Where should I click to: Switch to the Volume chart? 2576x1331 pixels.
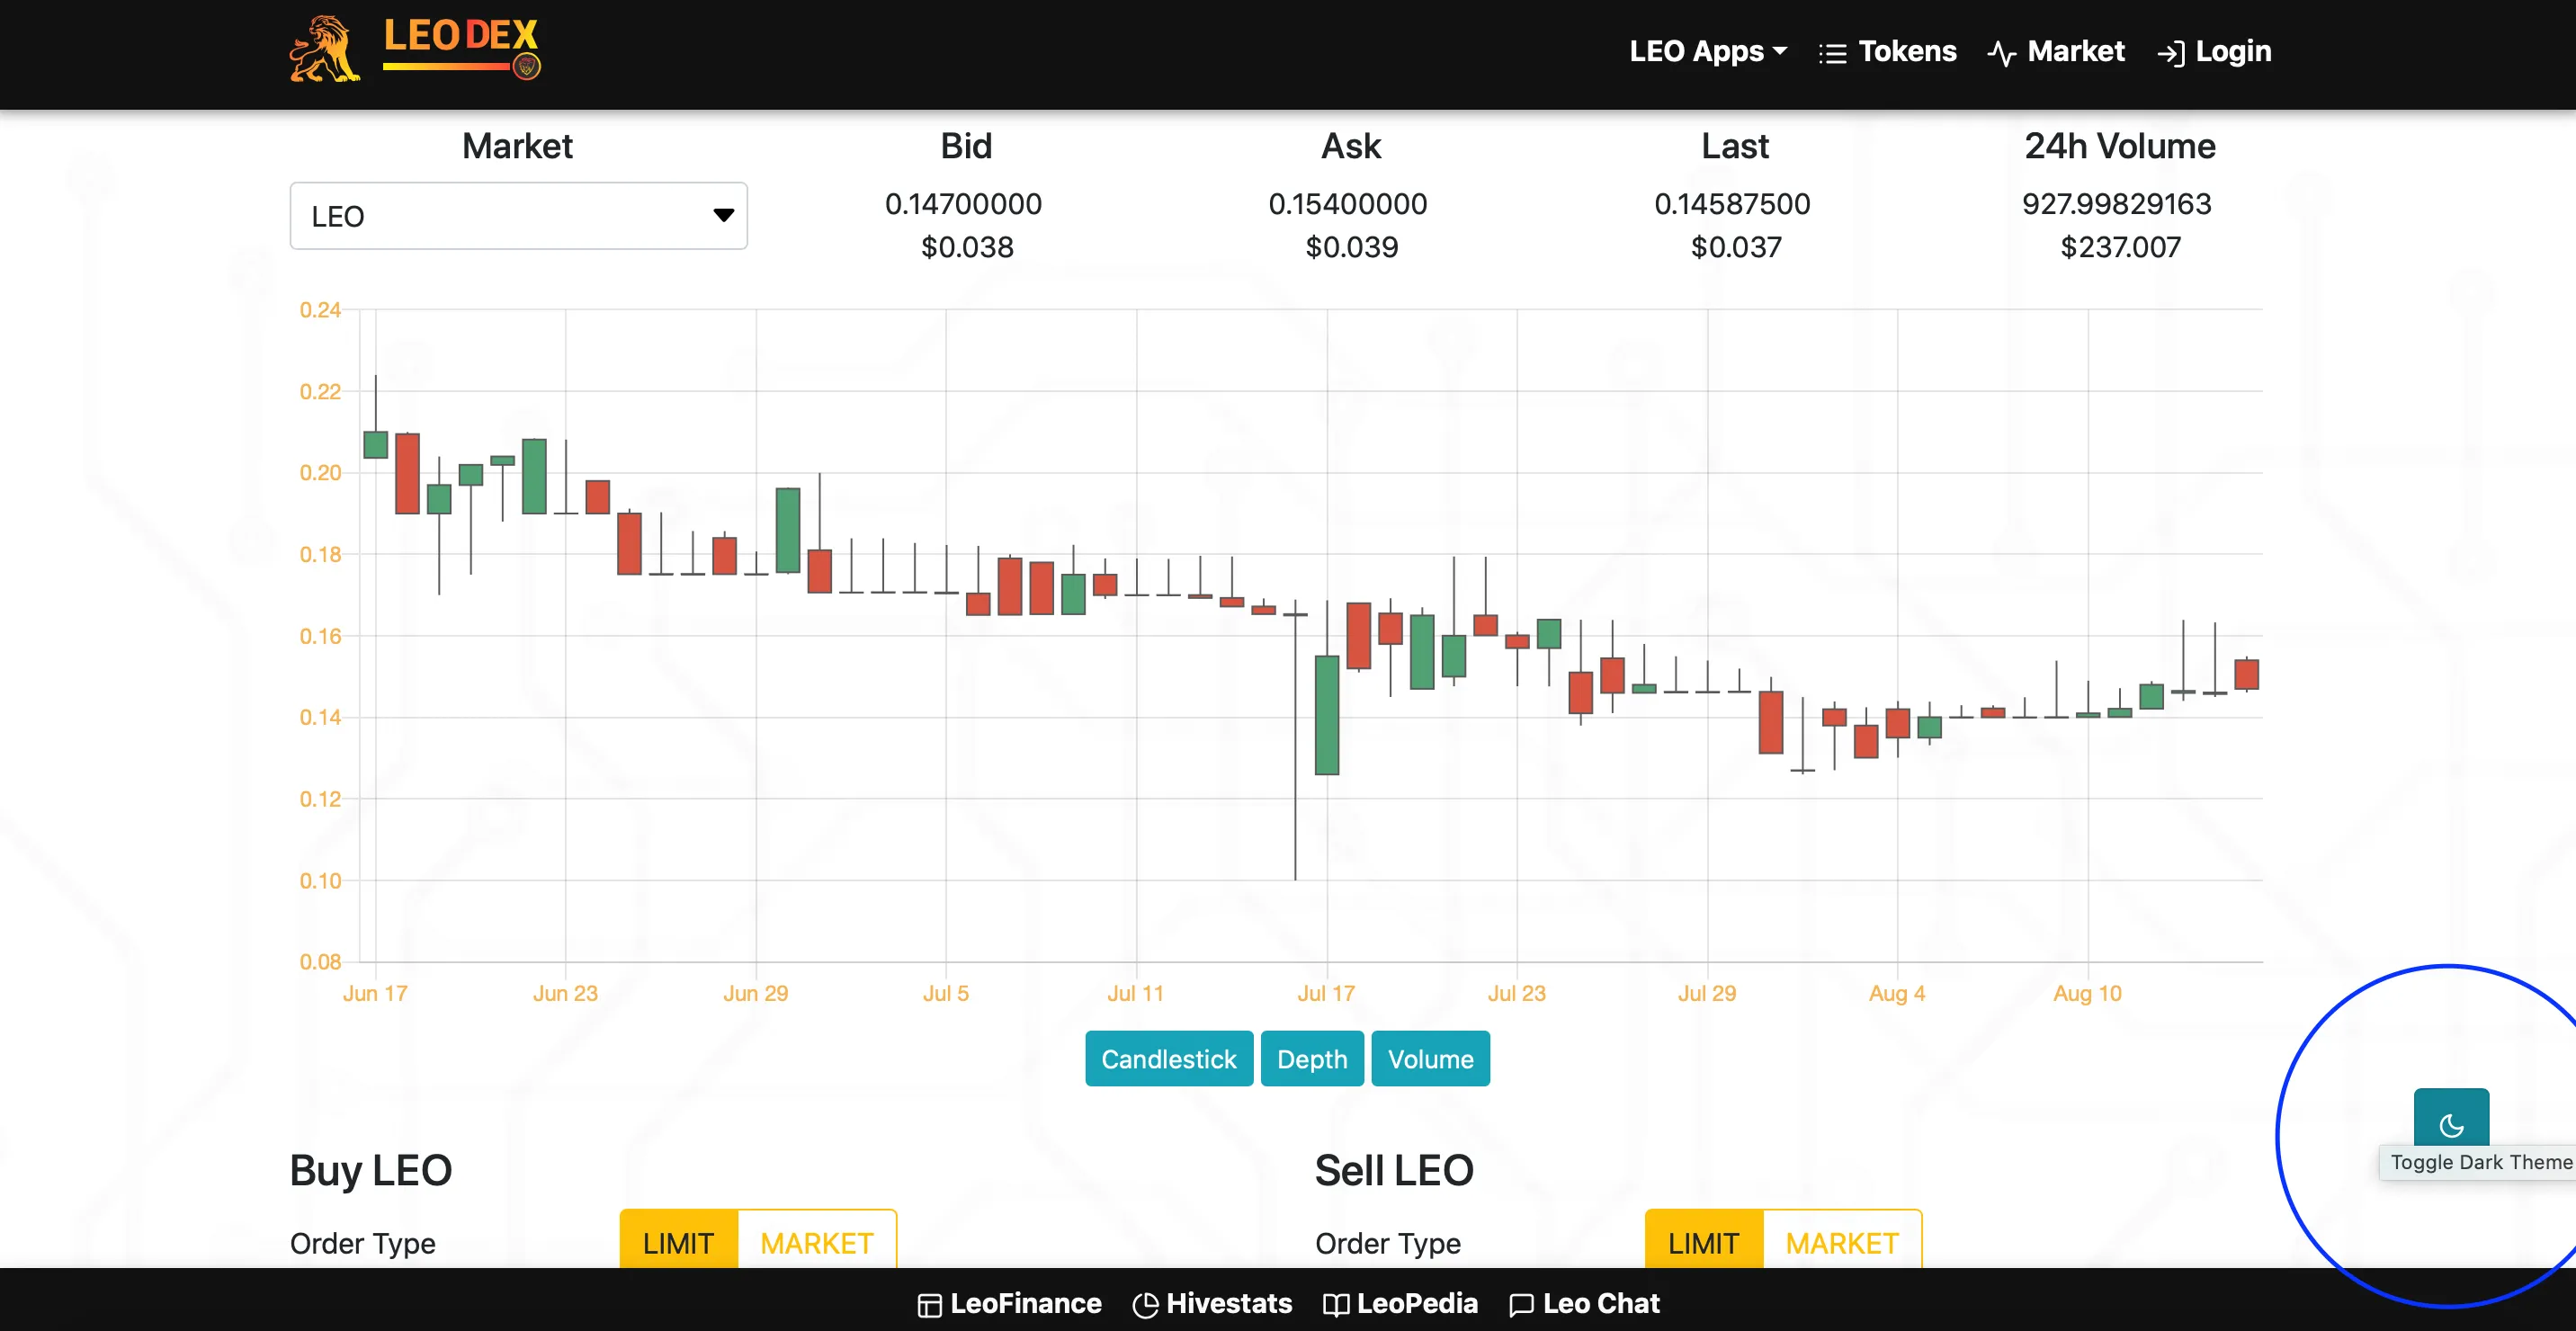(1430, 1059)
